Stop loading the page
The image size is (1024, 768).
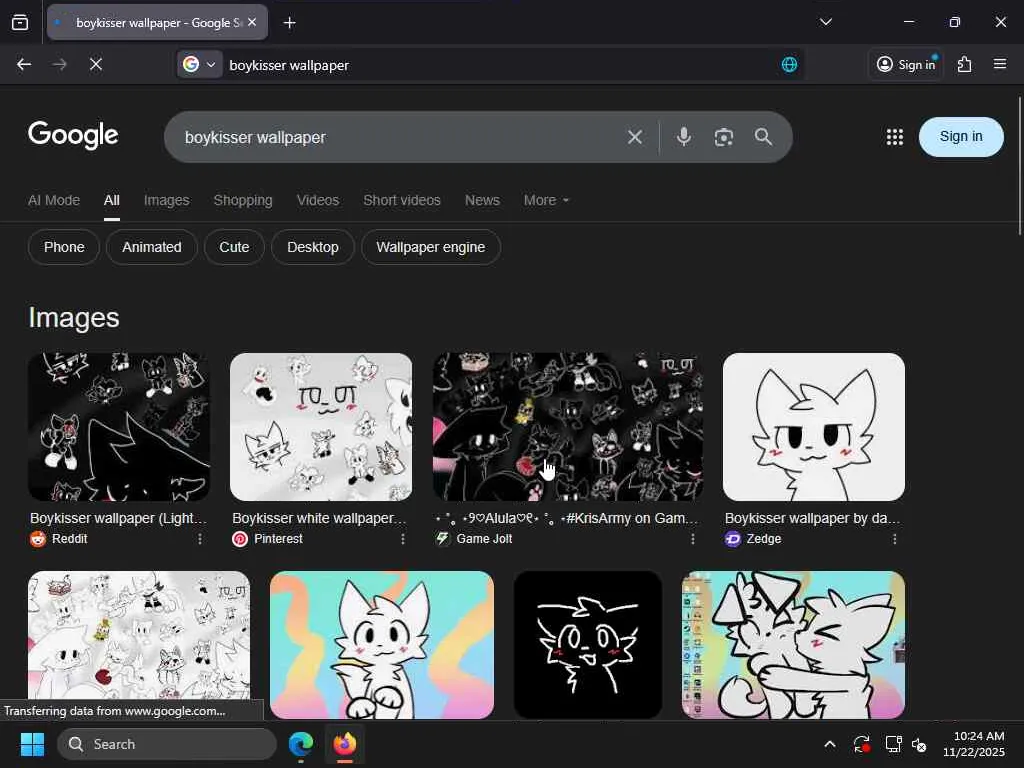(x=95, y=64)
